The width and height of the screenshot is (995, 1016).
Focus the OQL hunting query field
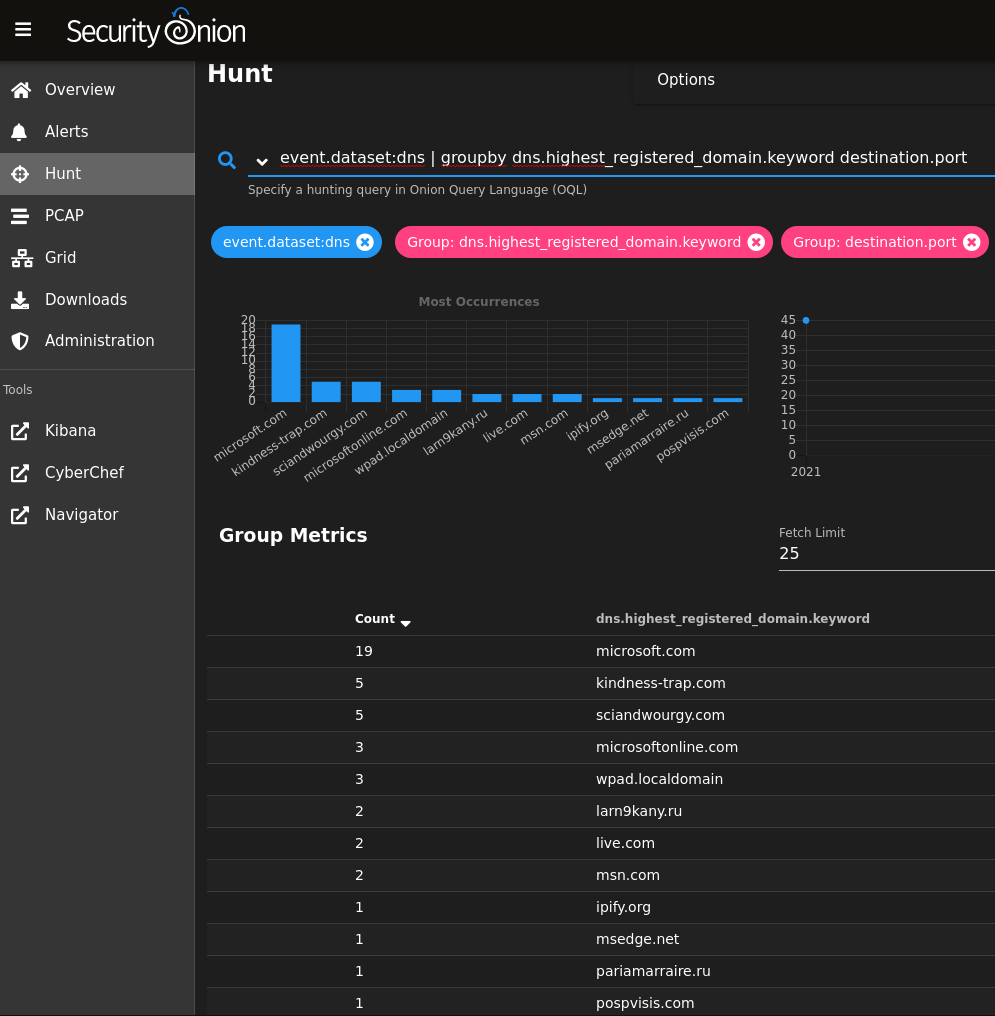click(x=623, y=158)
